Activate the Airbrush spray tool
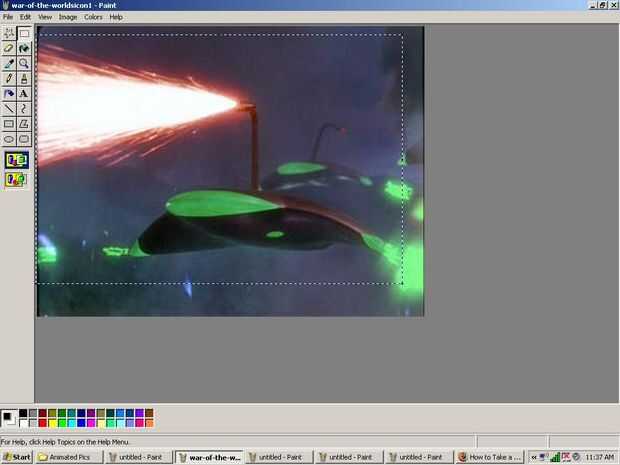620x465 pixels. [x=9, y=94]
